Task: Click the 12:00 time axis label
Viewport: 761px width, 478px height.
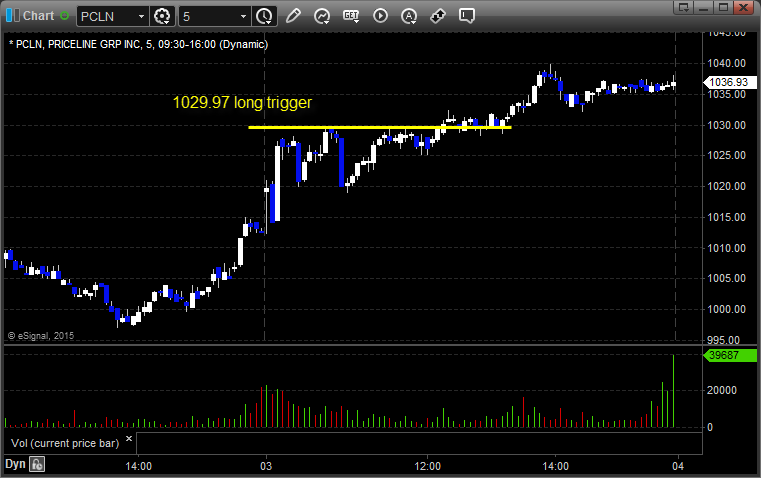Action: pos(428,466)
